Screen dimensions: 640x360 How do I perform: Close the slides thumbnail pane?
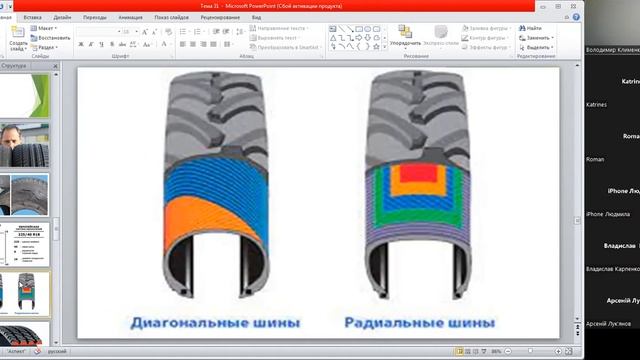(56, 66)
